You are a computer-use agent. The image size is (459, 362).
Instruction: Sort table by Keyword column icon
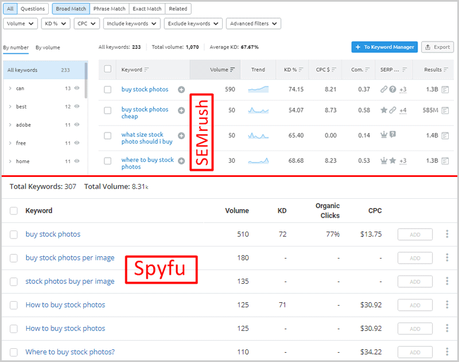pyautogui.click(x=146, y=70)
